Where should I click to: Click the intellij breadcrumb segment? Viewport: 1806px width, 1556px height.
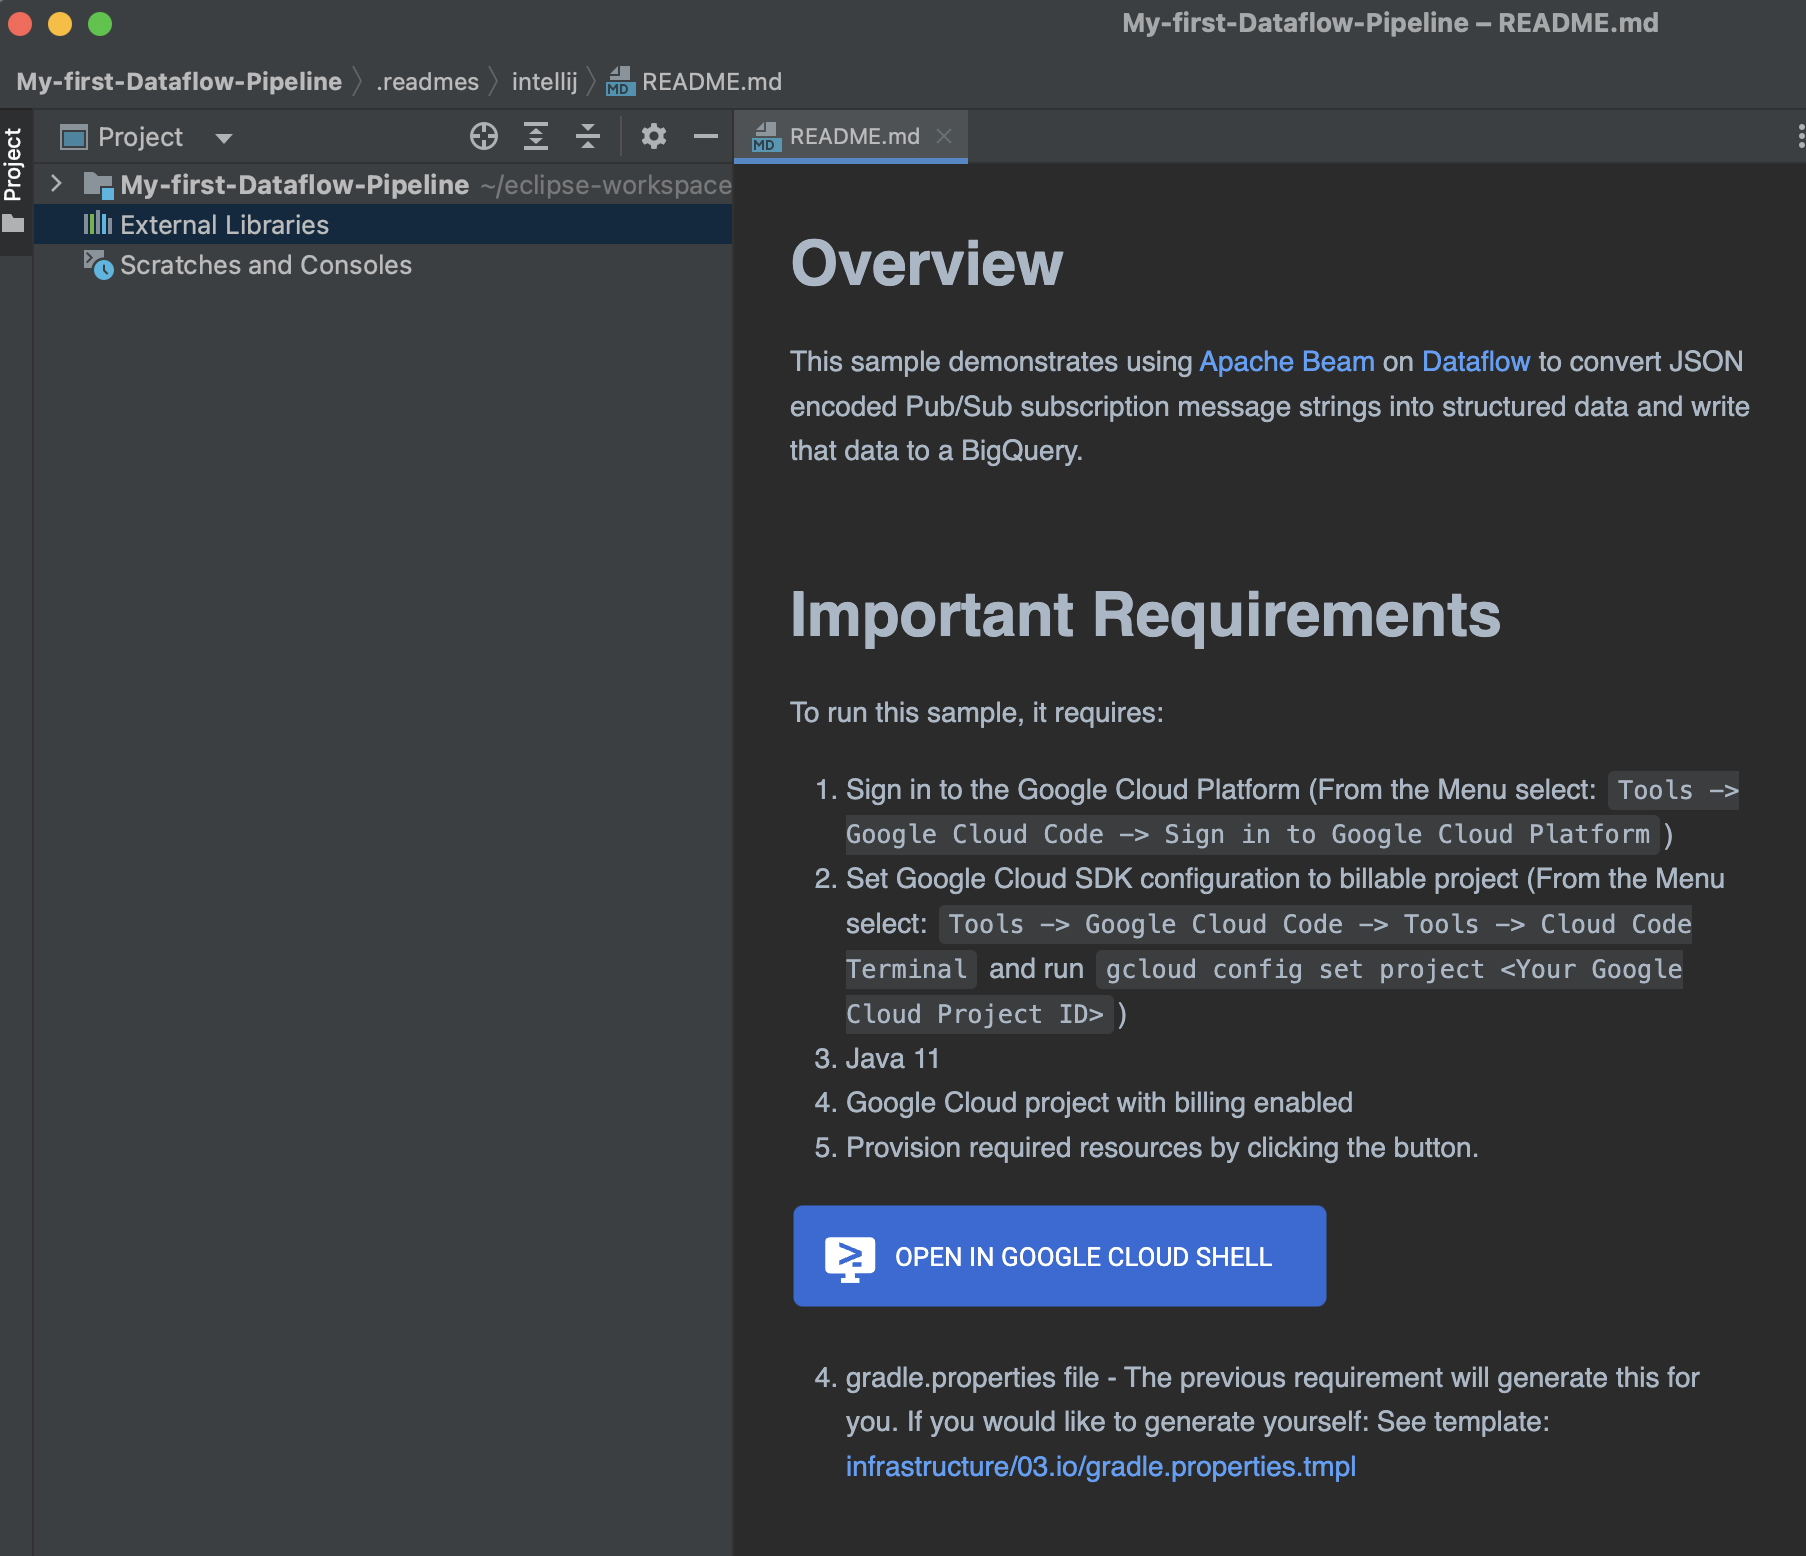point(544,82)
